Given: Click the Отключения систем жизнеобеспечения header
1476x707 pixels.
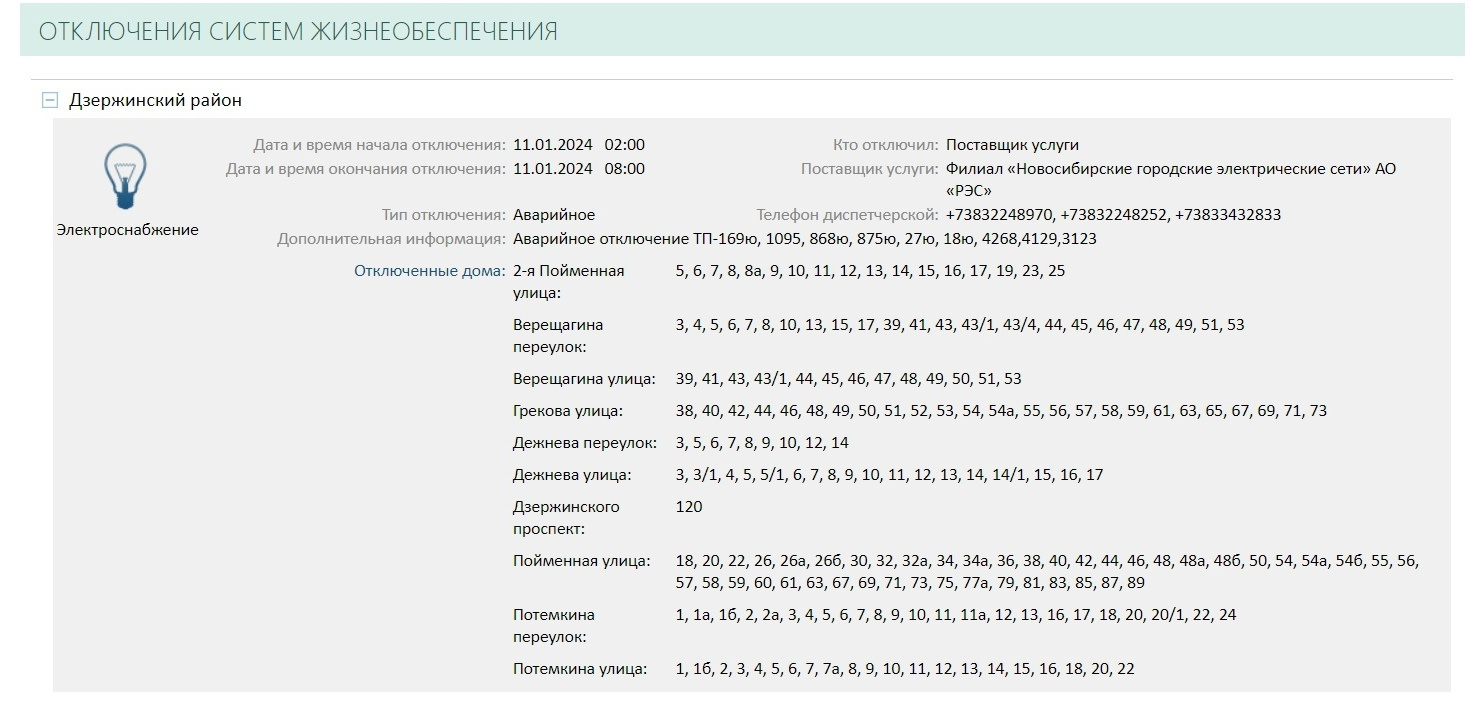Looking at the screenshot, I should pyautogui.click(x=298, y=32).
